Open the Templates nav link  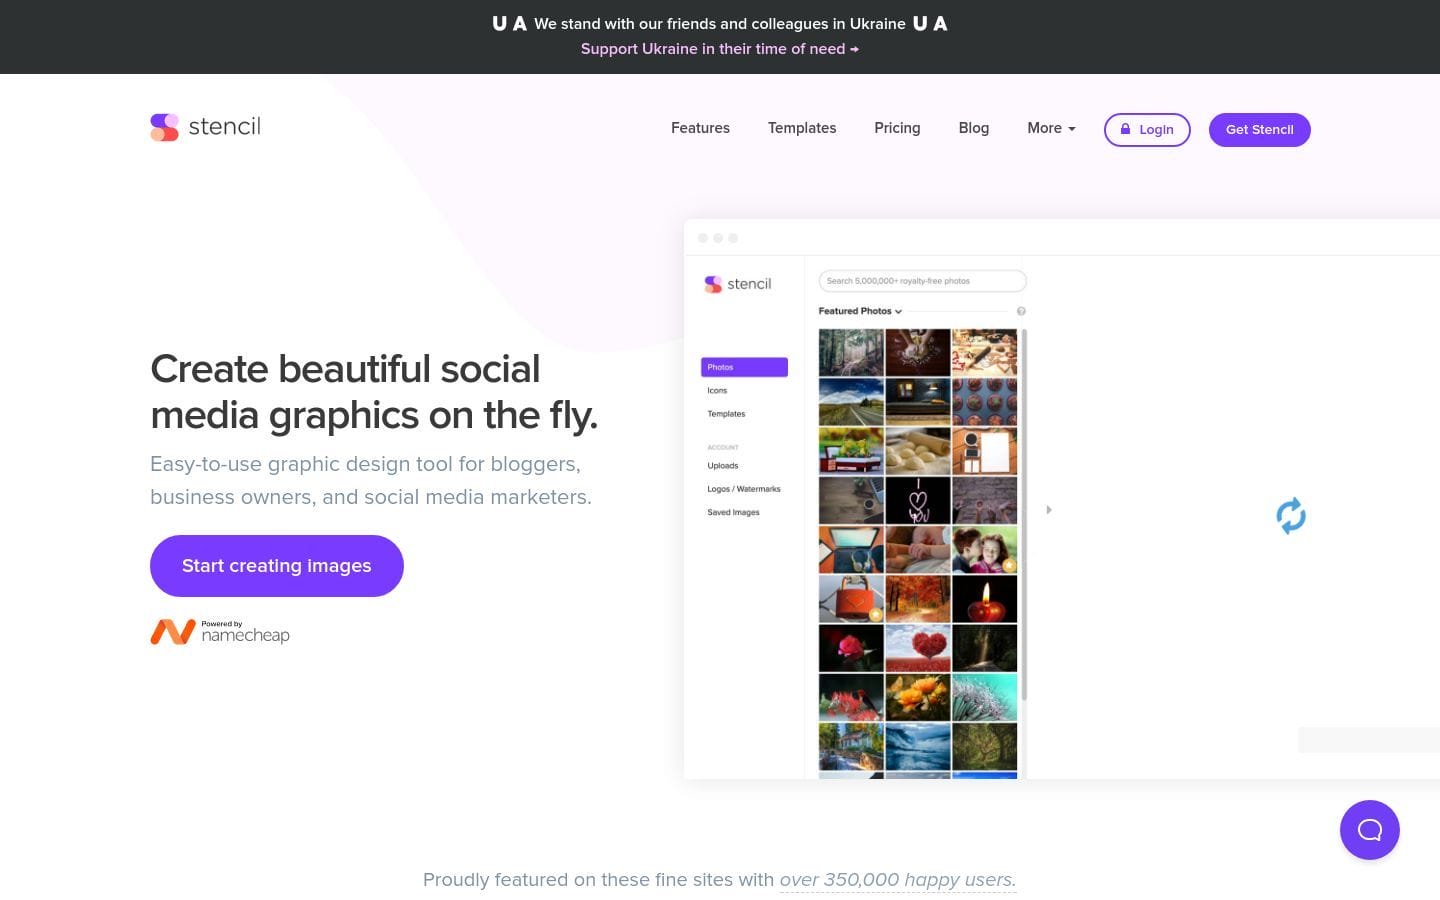802,128
